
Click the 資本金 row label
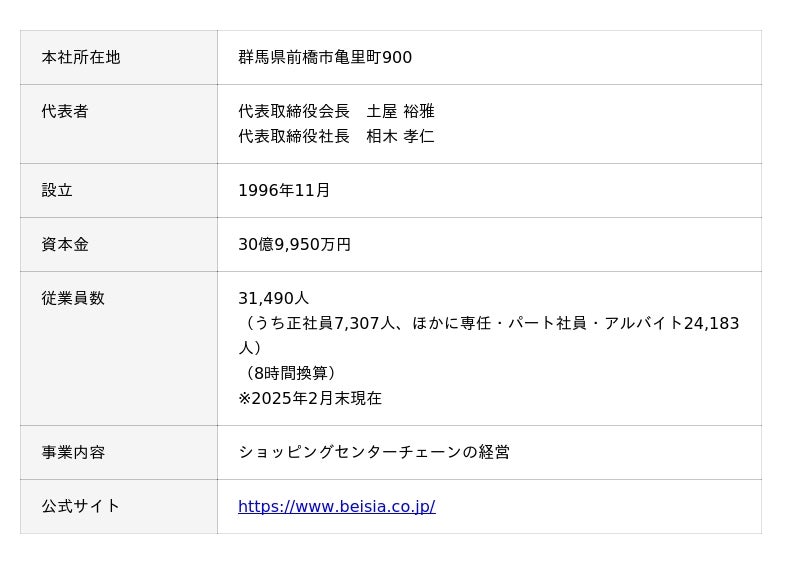click(65, 244)
